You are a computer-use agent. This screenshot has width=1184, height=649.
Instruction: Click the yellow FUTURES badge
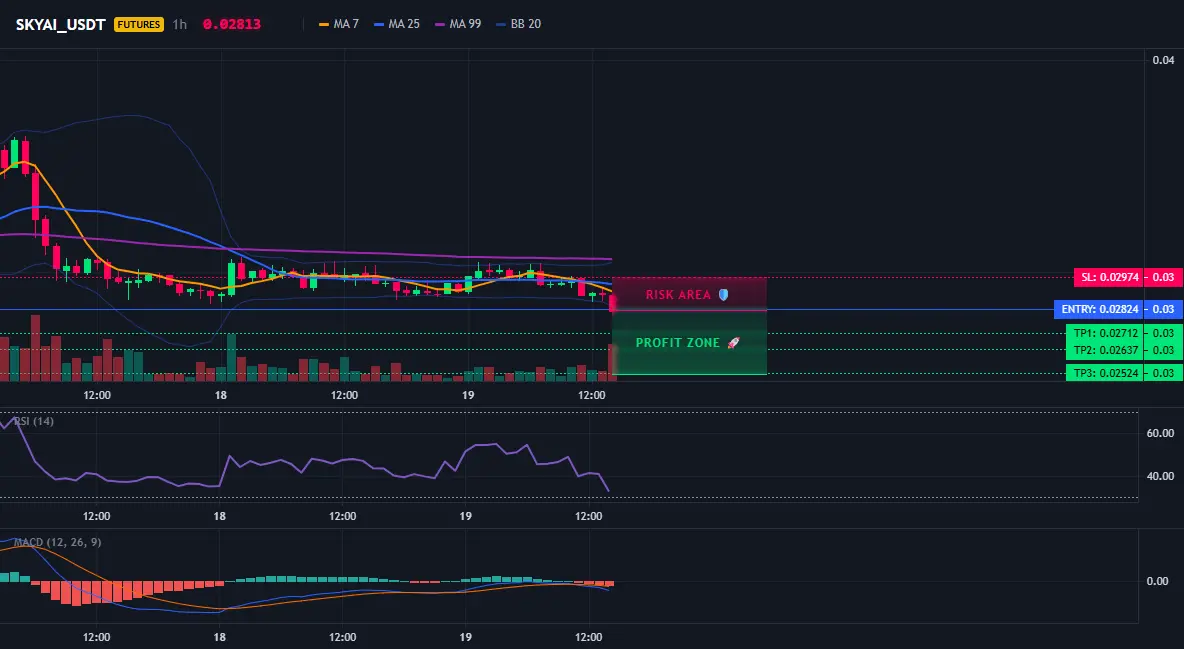[x=139, y=24]
